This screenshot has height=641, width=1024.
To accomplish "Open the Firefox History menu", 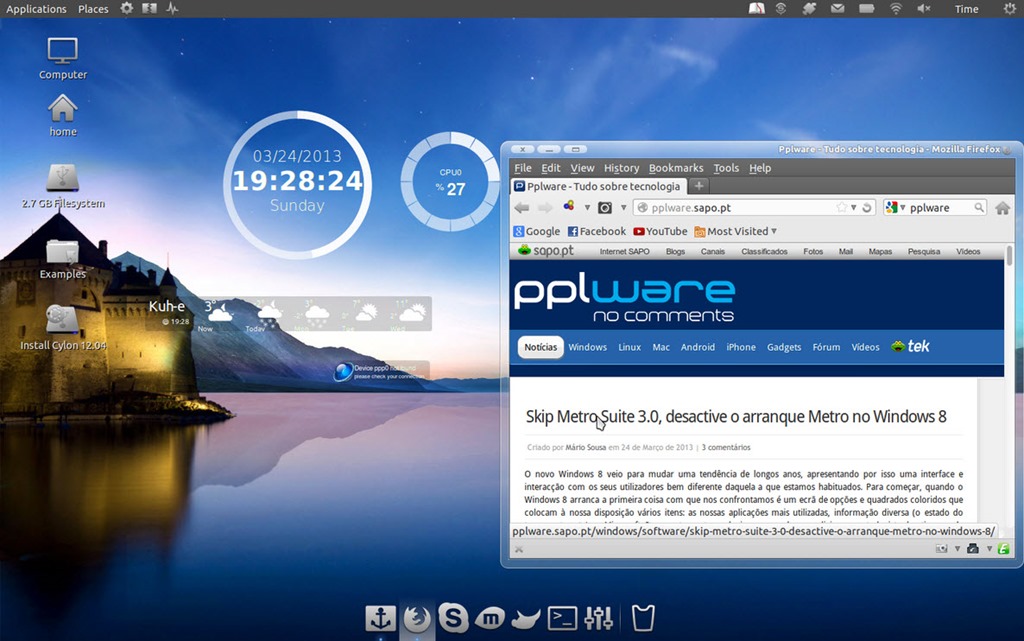I will [621, 168].
